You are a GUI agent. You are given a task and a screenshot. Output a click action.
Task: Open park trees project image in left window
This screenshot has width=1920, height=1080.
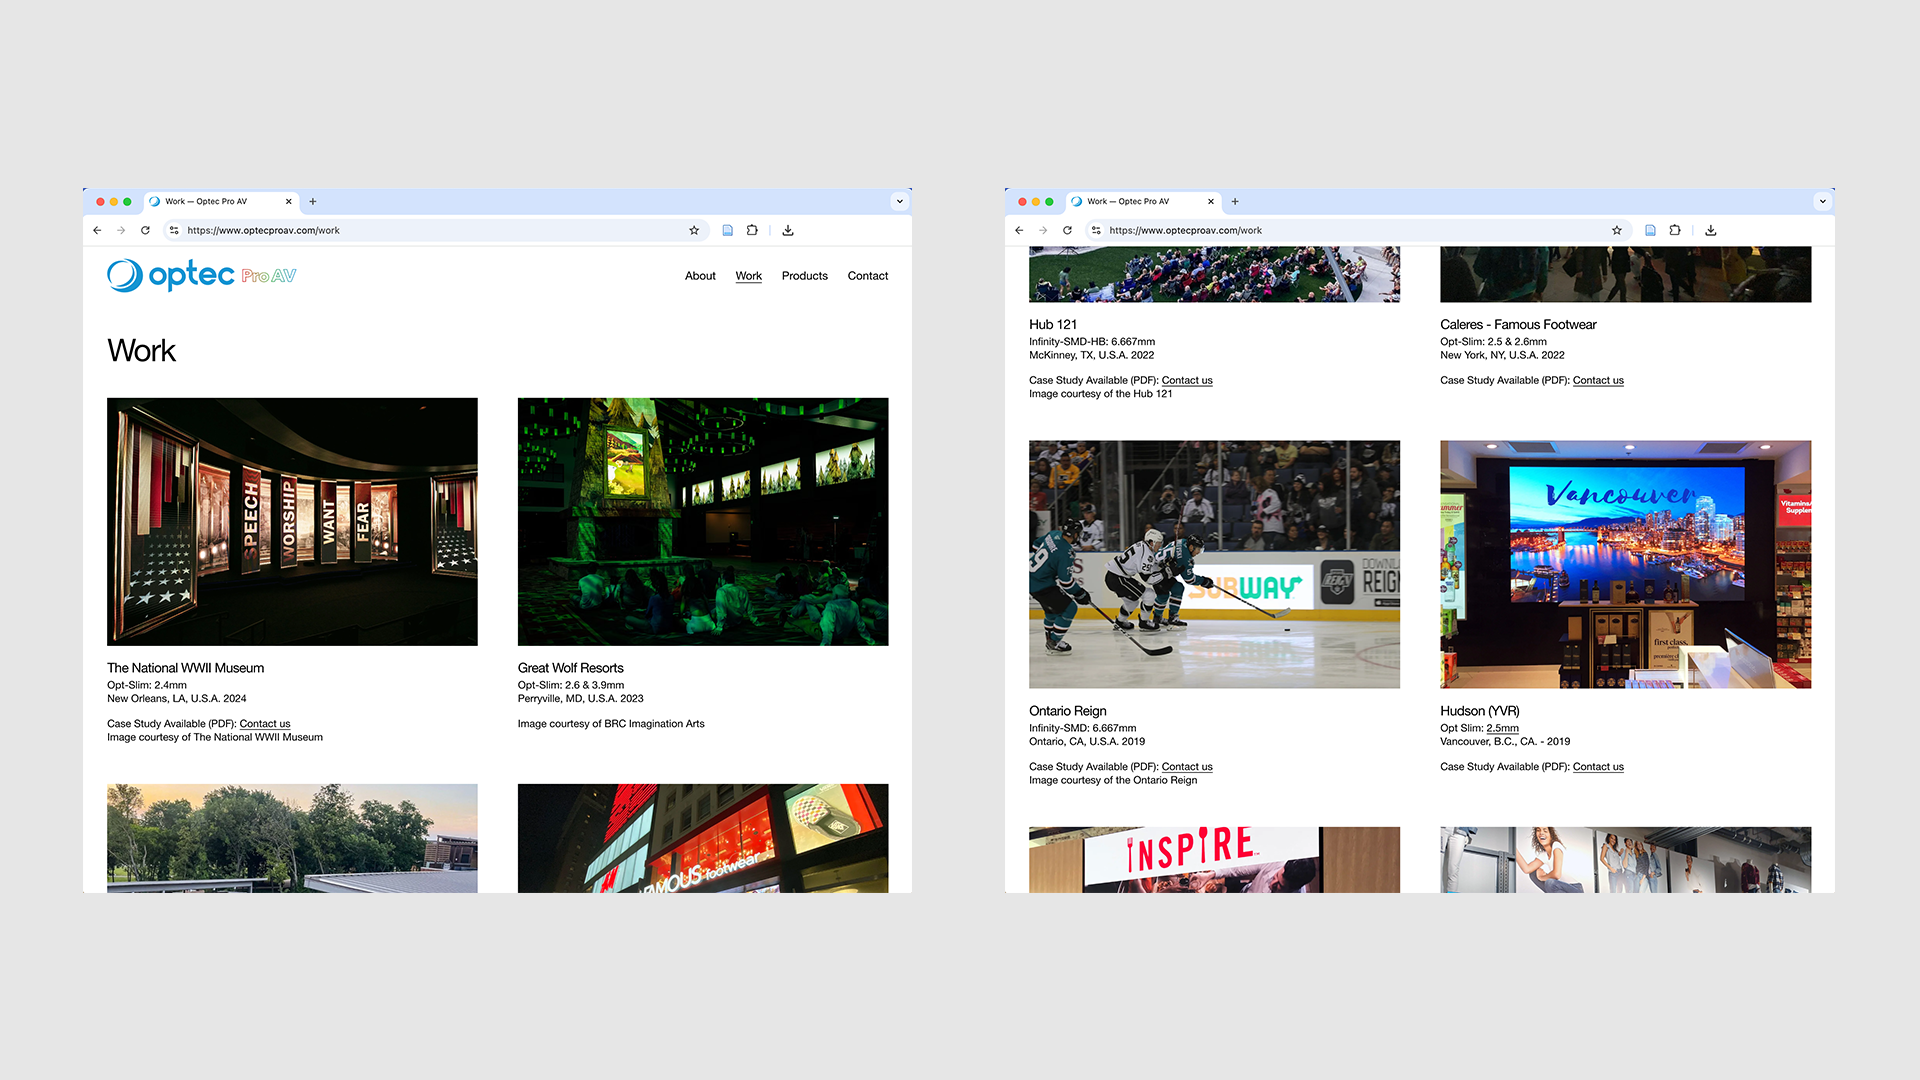click(x=292, y=838)
